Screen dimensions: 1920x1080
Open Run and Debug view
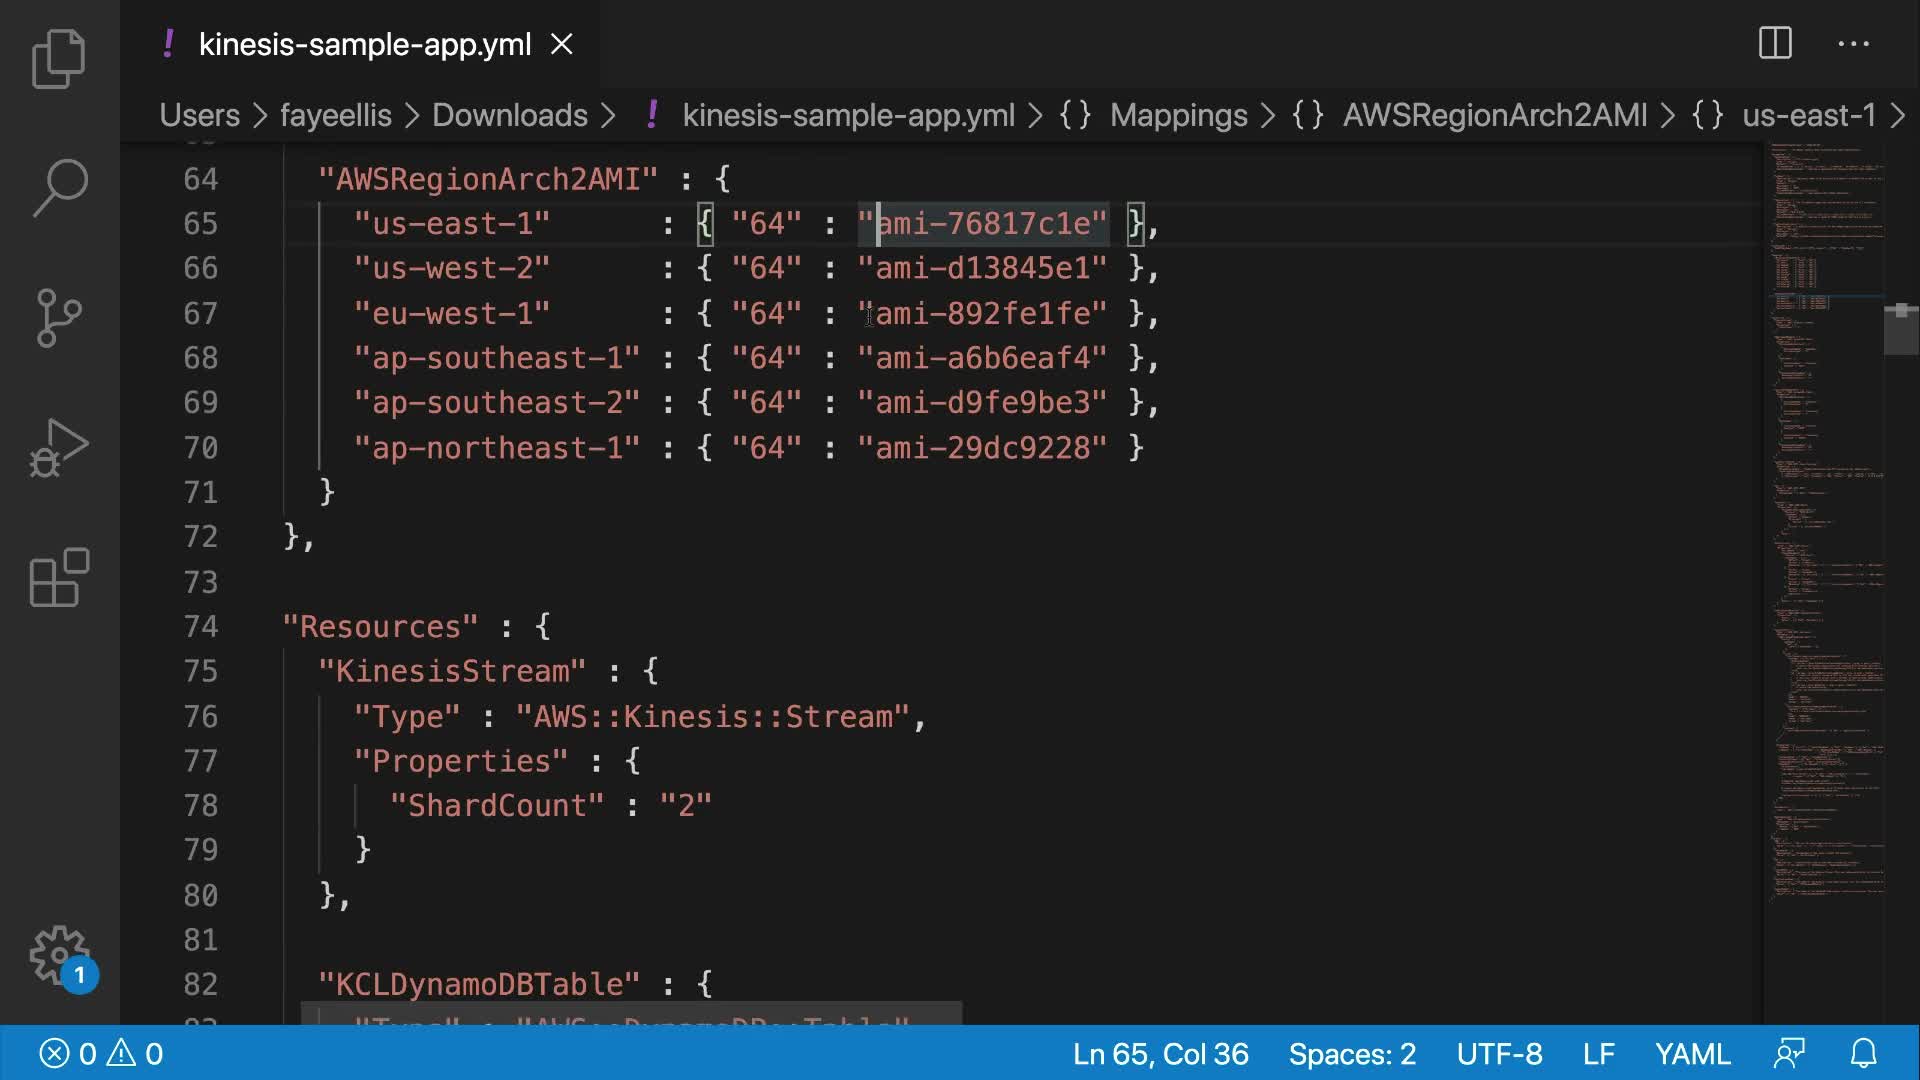point(59,447)
